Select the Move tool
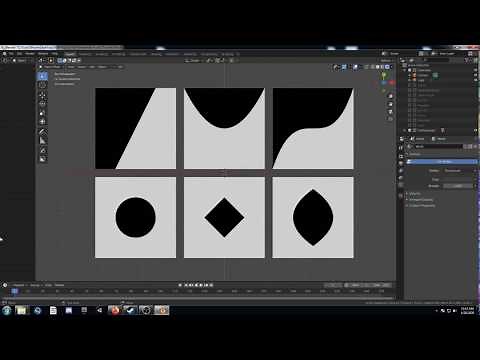This screenshot has height=360, width=480. (x=42, y=95)
